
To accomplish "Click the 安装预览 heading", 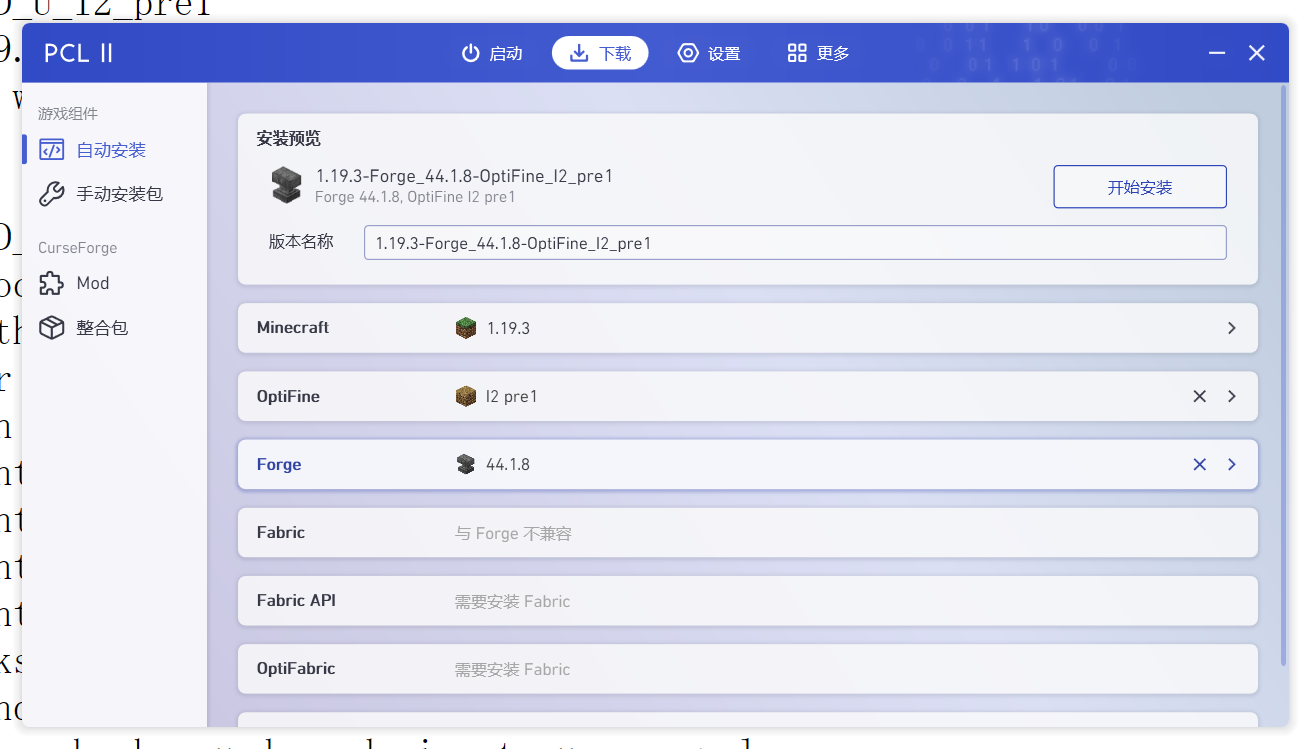I will [289, 139].
